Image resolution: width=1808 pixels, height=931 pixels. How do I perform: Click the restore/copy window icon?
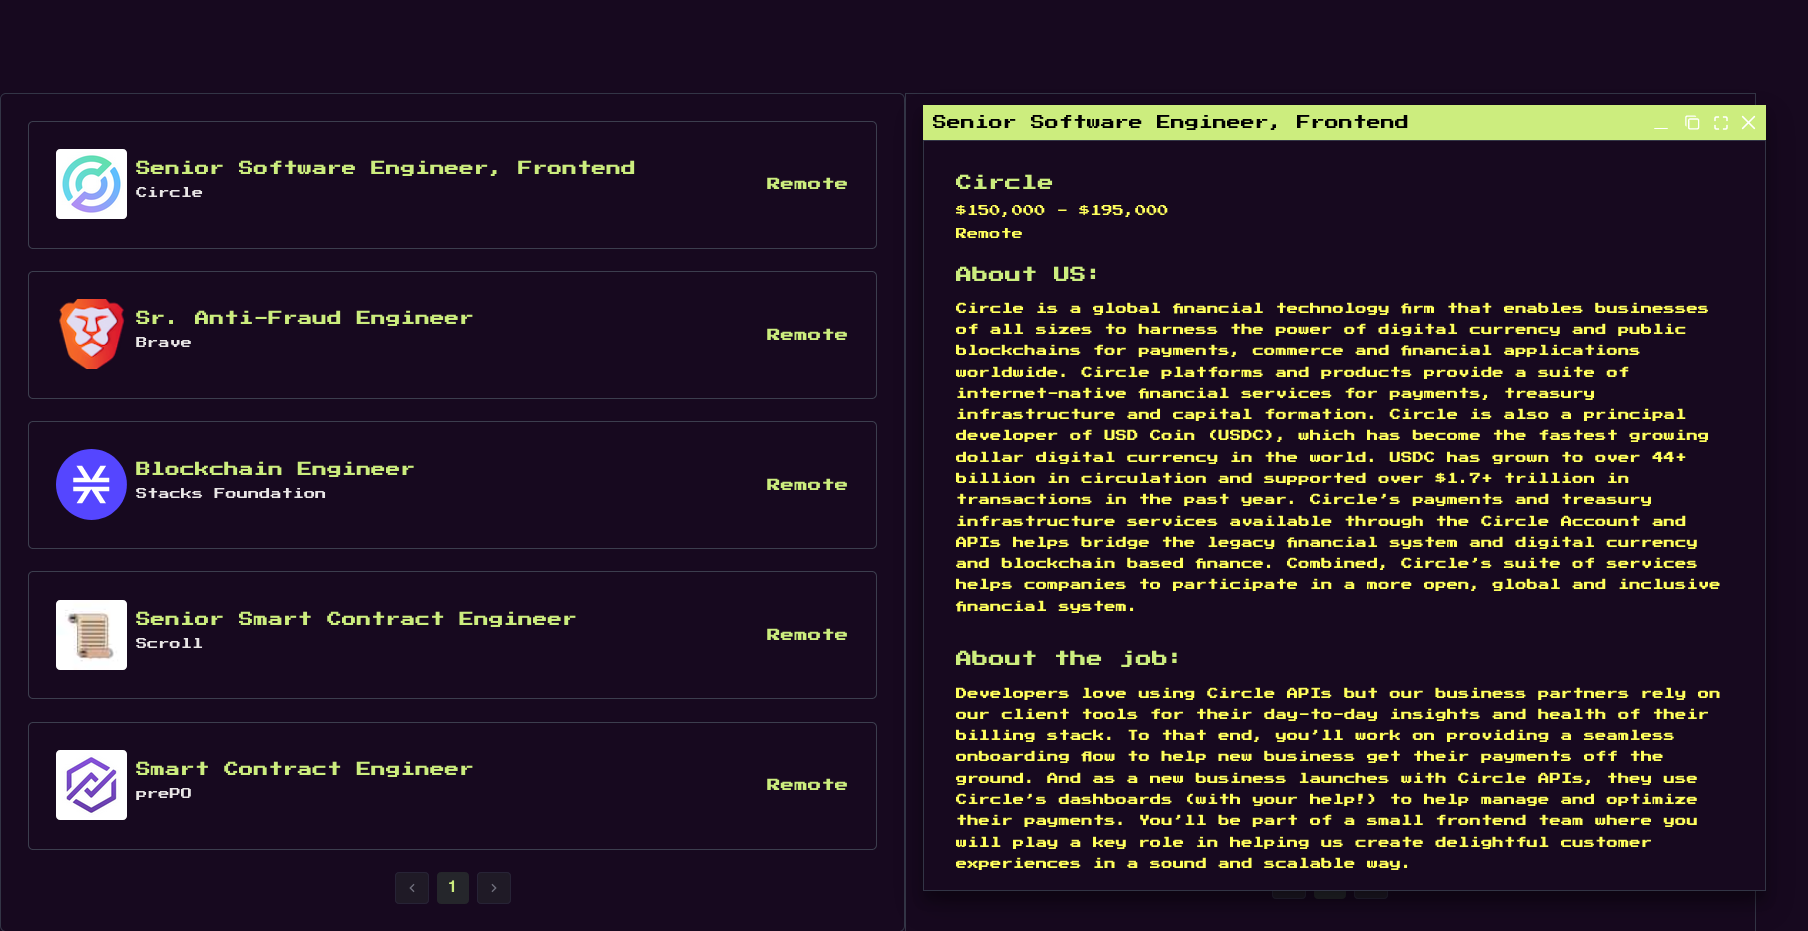1692,123
